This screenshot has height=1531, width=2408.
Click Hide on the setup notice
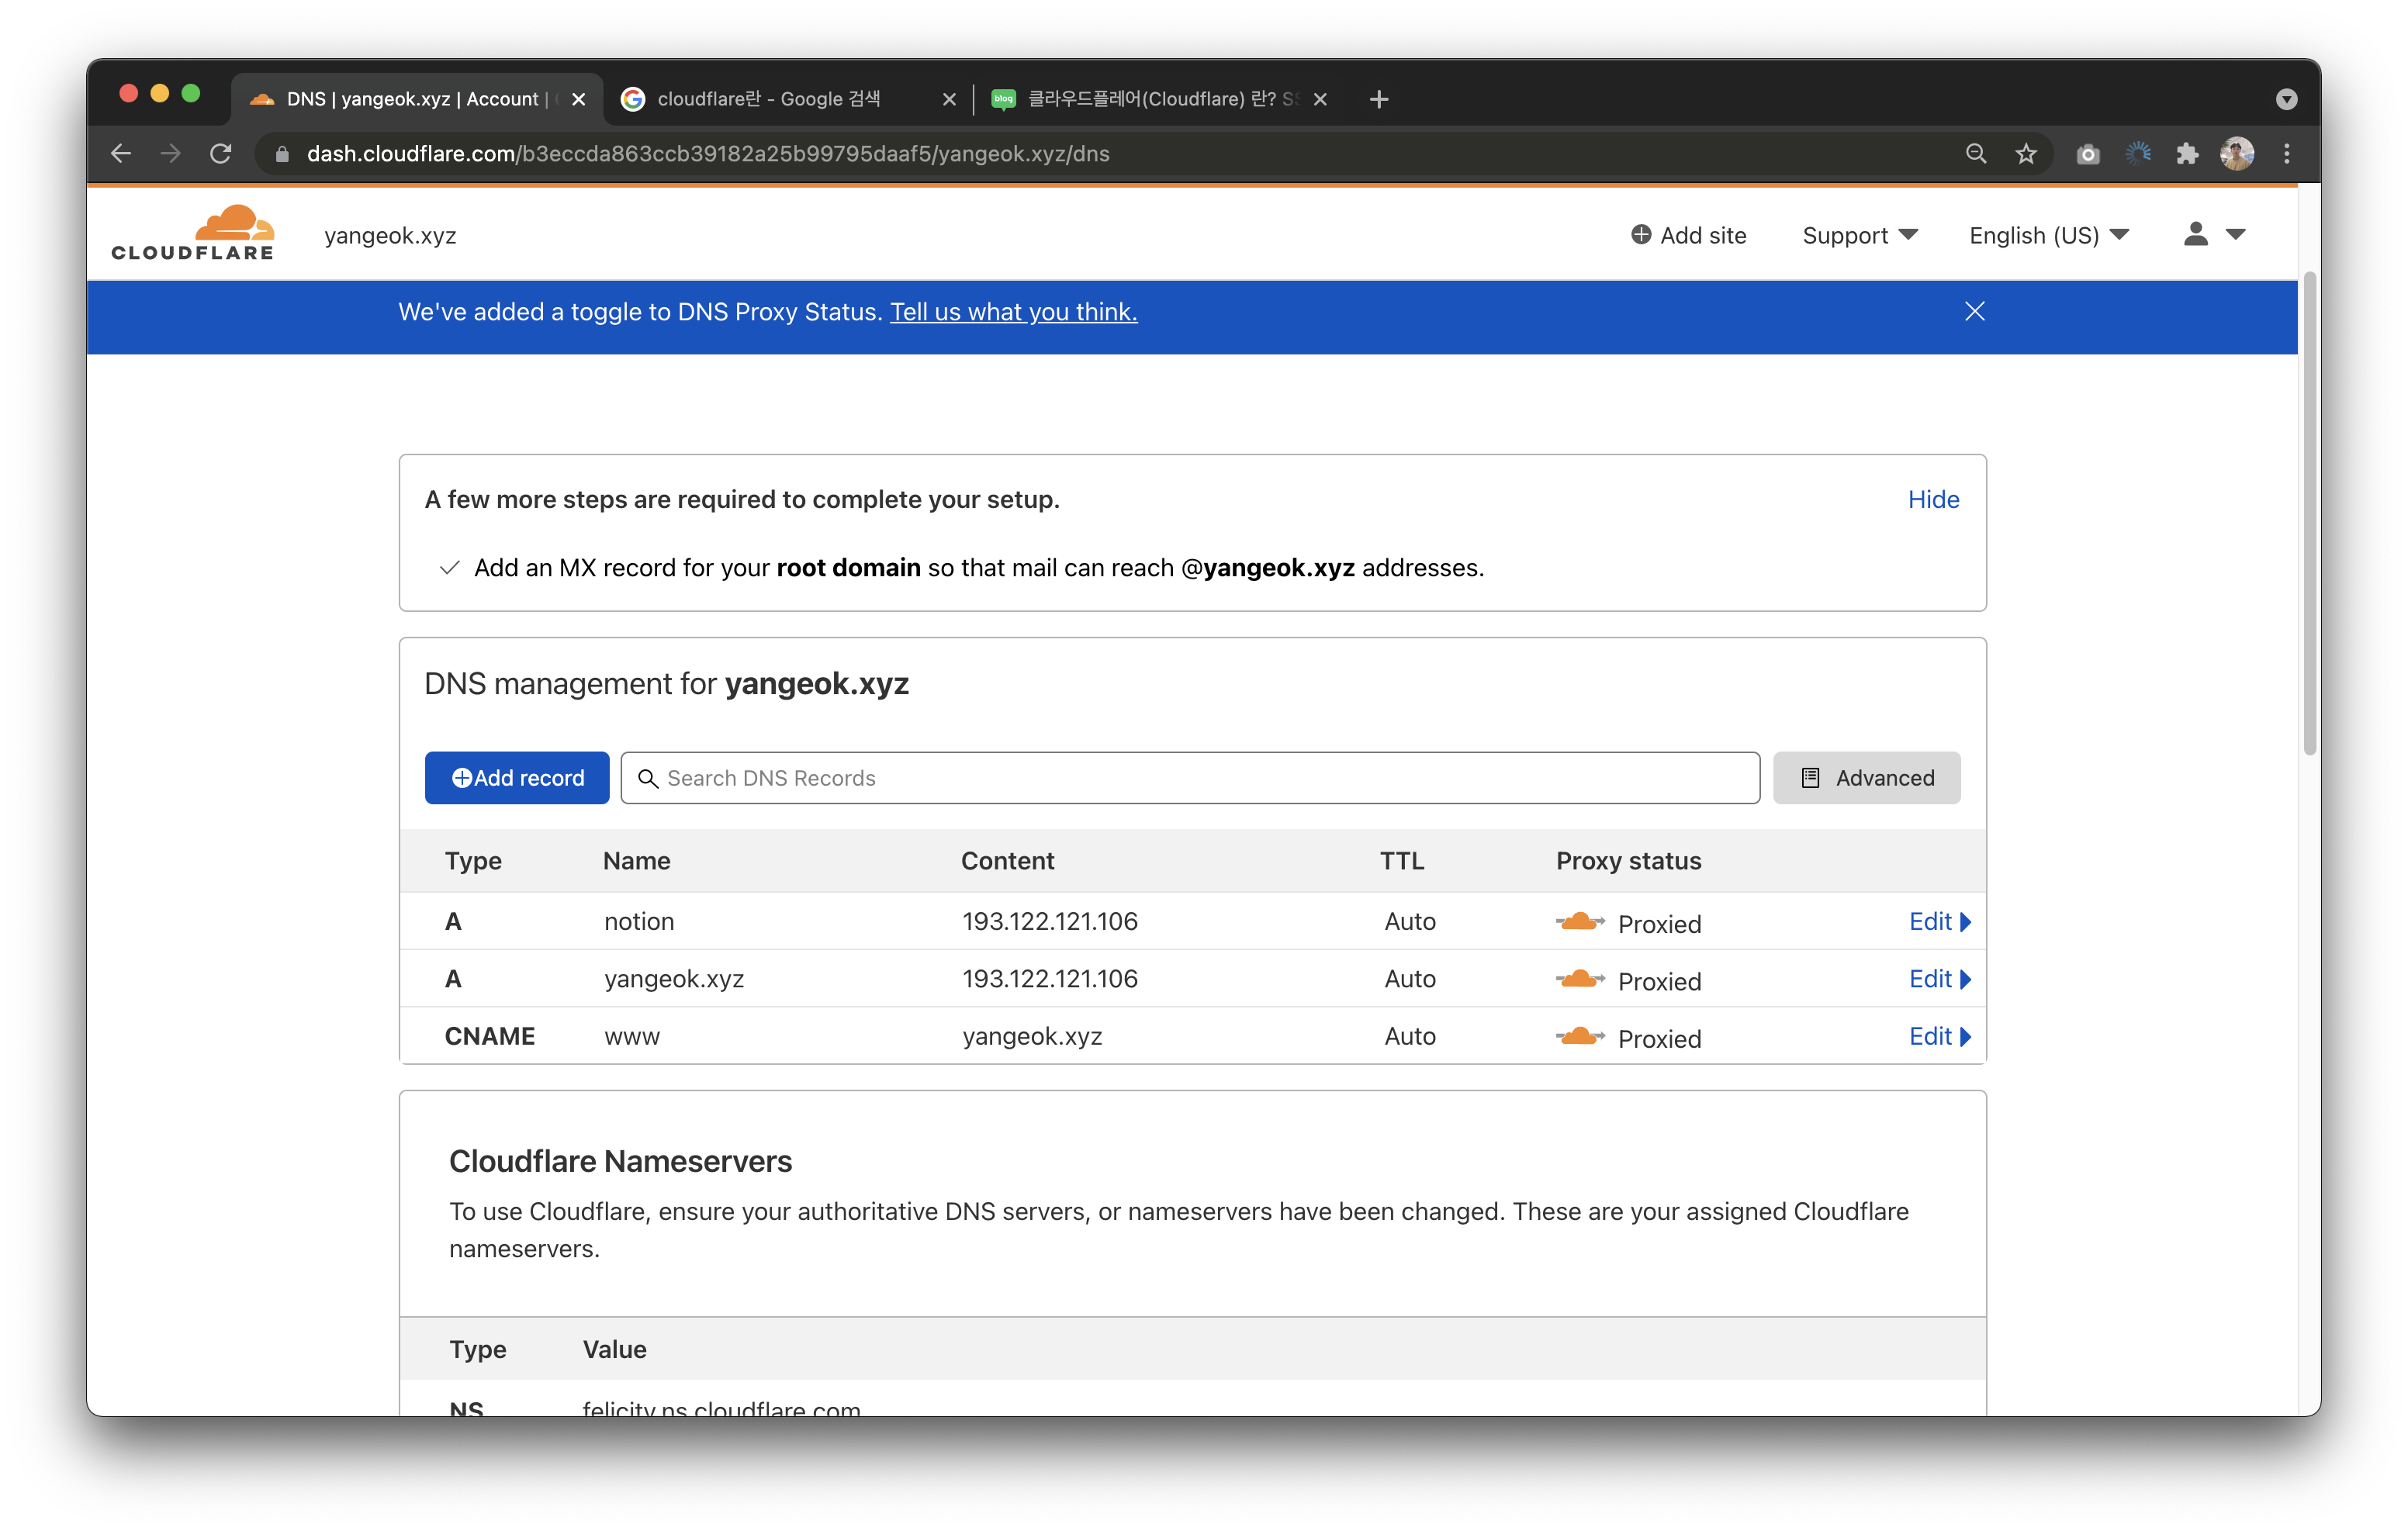pyautogui.click(x=1933, y=499)
